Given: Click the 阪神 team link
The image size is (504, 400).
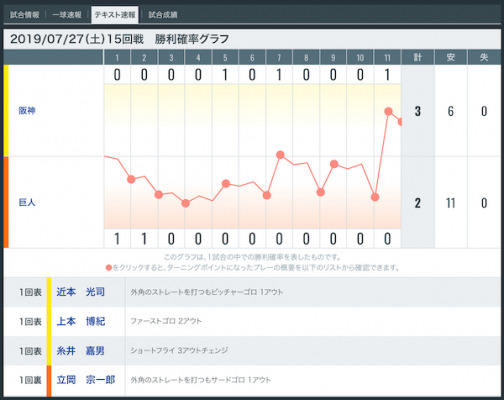Looking at the screenshot, I should click(27, 111).
